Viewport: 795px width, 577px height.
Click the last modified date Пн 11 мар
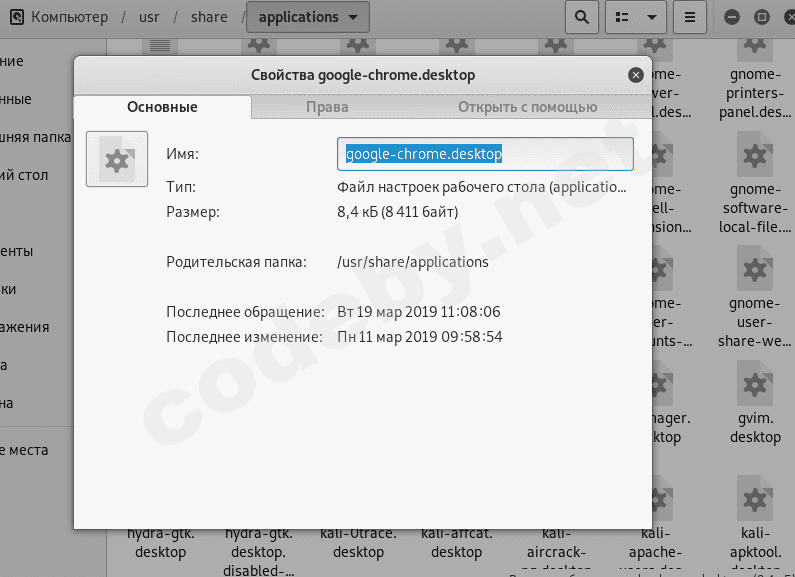click(x=420, y=337)
